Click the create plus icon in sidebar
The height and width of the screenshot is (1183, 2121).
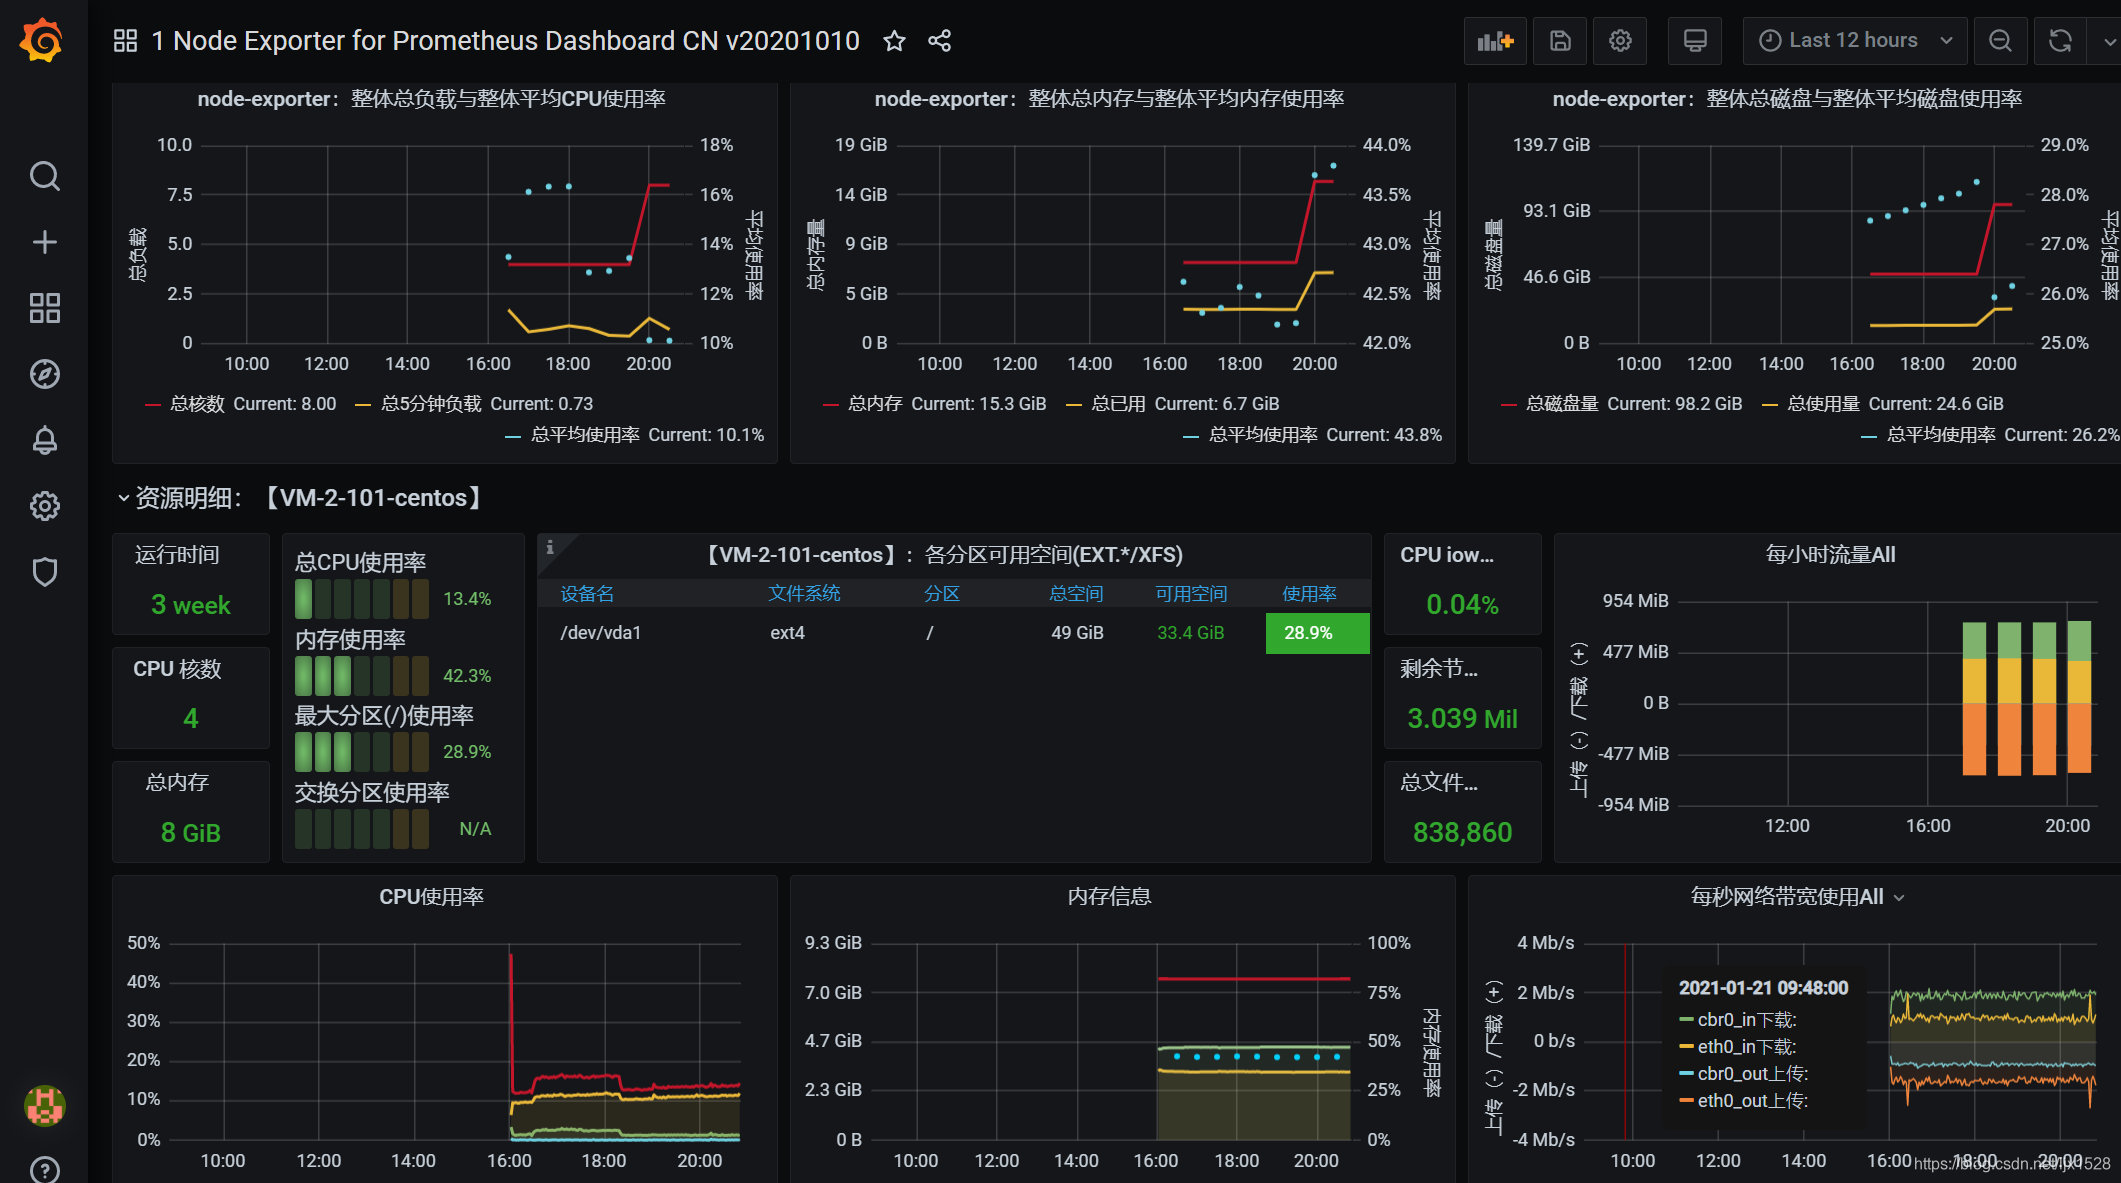click(45, 242)
